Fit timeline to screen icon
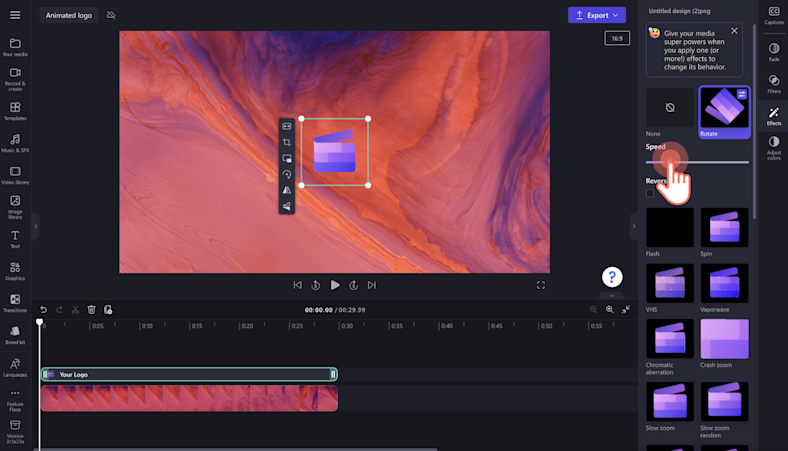The width and height of the screenshot is (788, 451). click(626, 310)
